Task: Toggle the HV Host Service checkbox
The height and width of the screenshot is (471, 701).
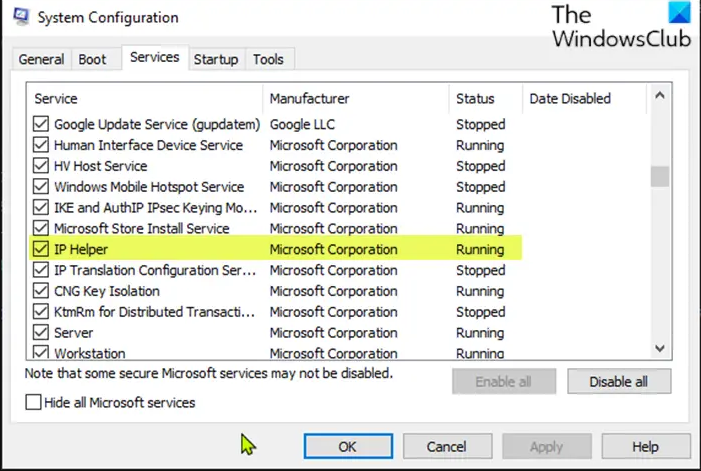Action: [40, 166]
